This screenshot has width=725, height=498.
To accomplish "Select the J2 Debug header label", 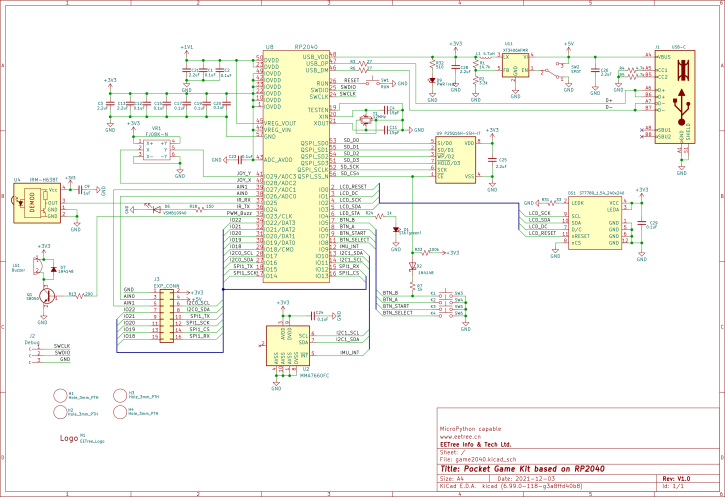I will click(x=32, y=339).
